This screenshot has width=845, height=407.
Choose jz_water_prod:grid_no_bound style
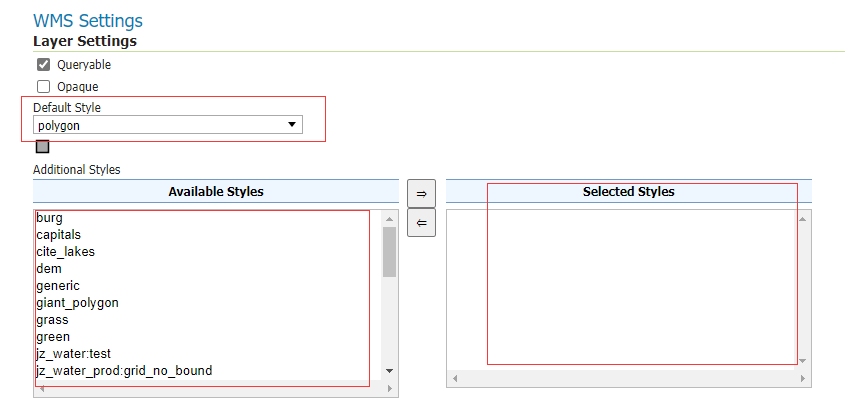(123, 370)
